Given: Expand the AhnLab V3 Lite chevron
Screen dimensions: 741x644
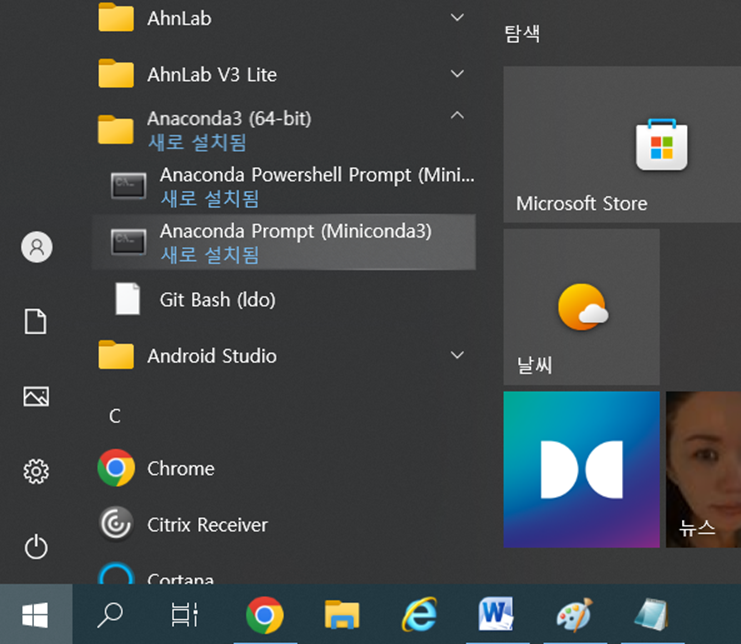Looking at the screenshot, I should click(x=457, y=74).
